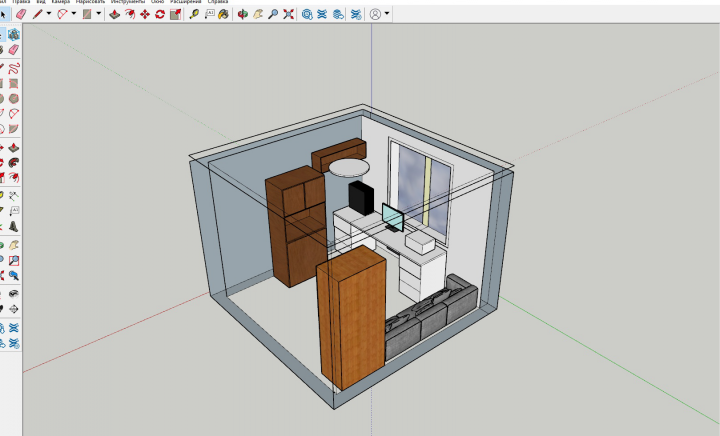720x436 pixels.
Task: Select the Eraser in the left toolset
Action: pyautogui.click(x=14, y=50)
